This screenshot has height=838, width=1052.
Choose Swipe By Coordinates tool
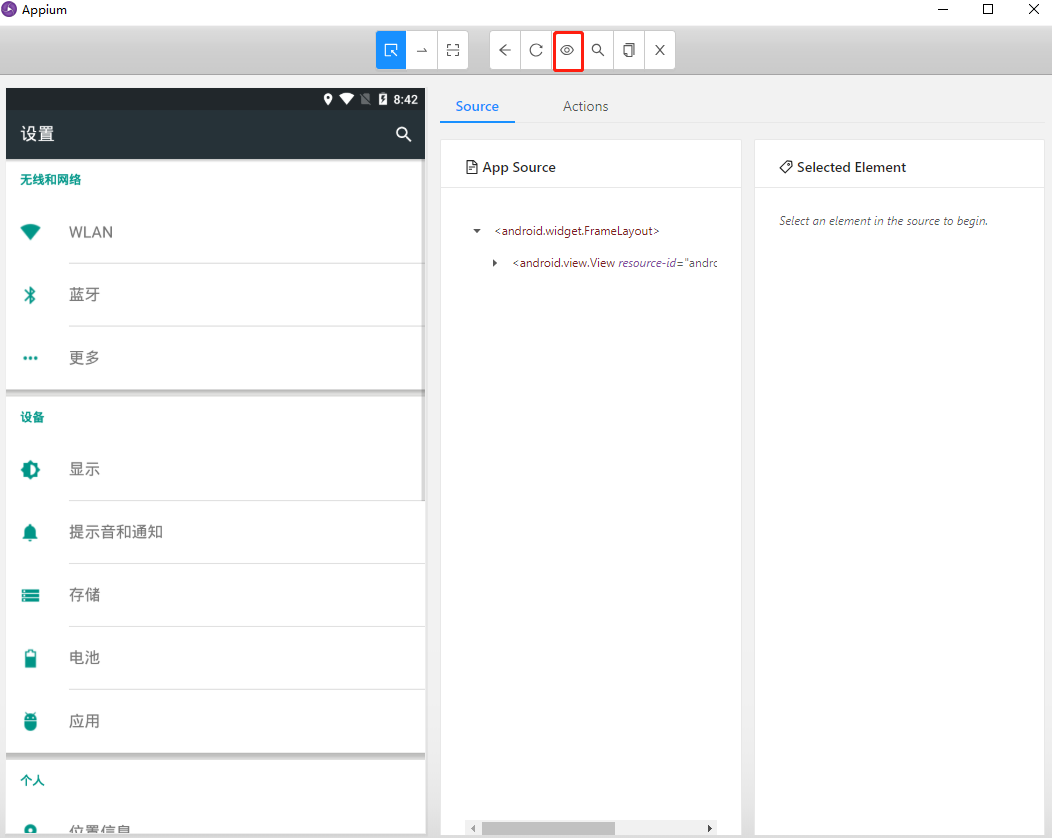422,50
